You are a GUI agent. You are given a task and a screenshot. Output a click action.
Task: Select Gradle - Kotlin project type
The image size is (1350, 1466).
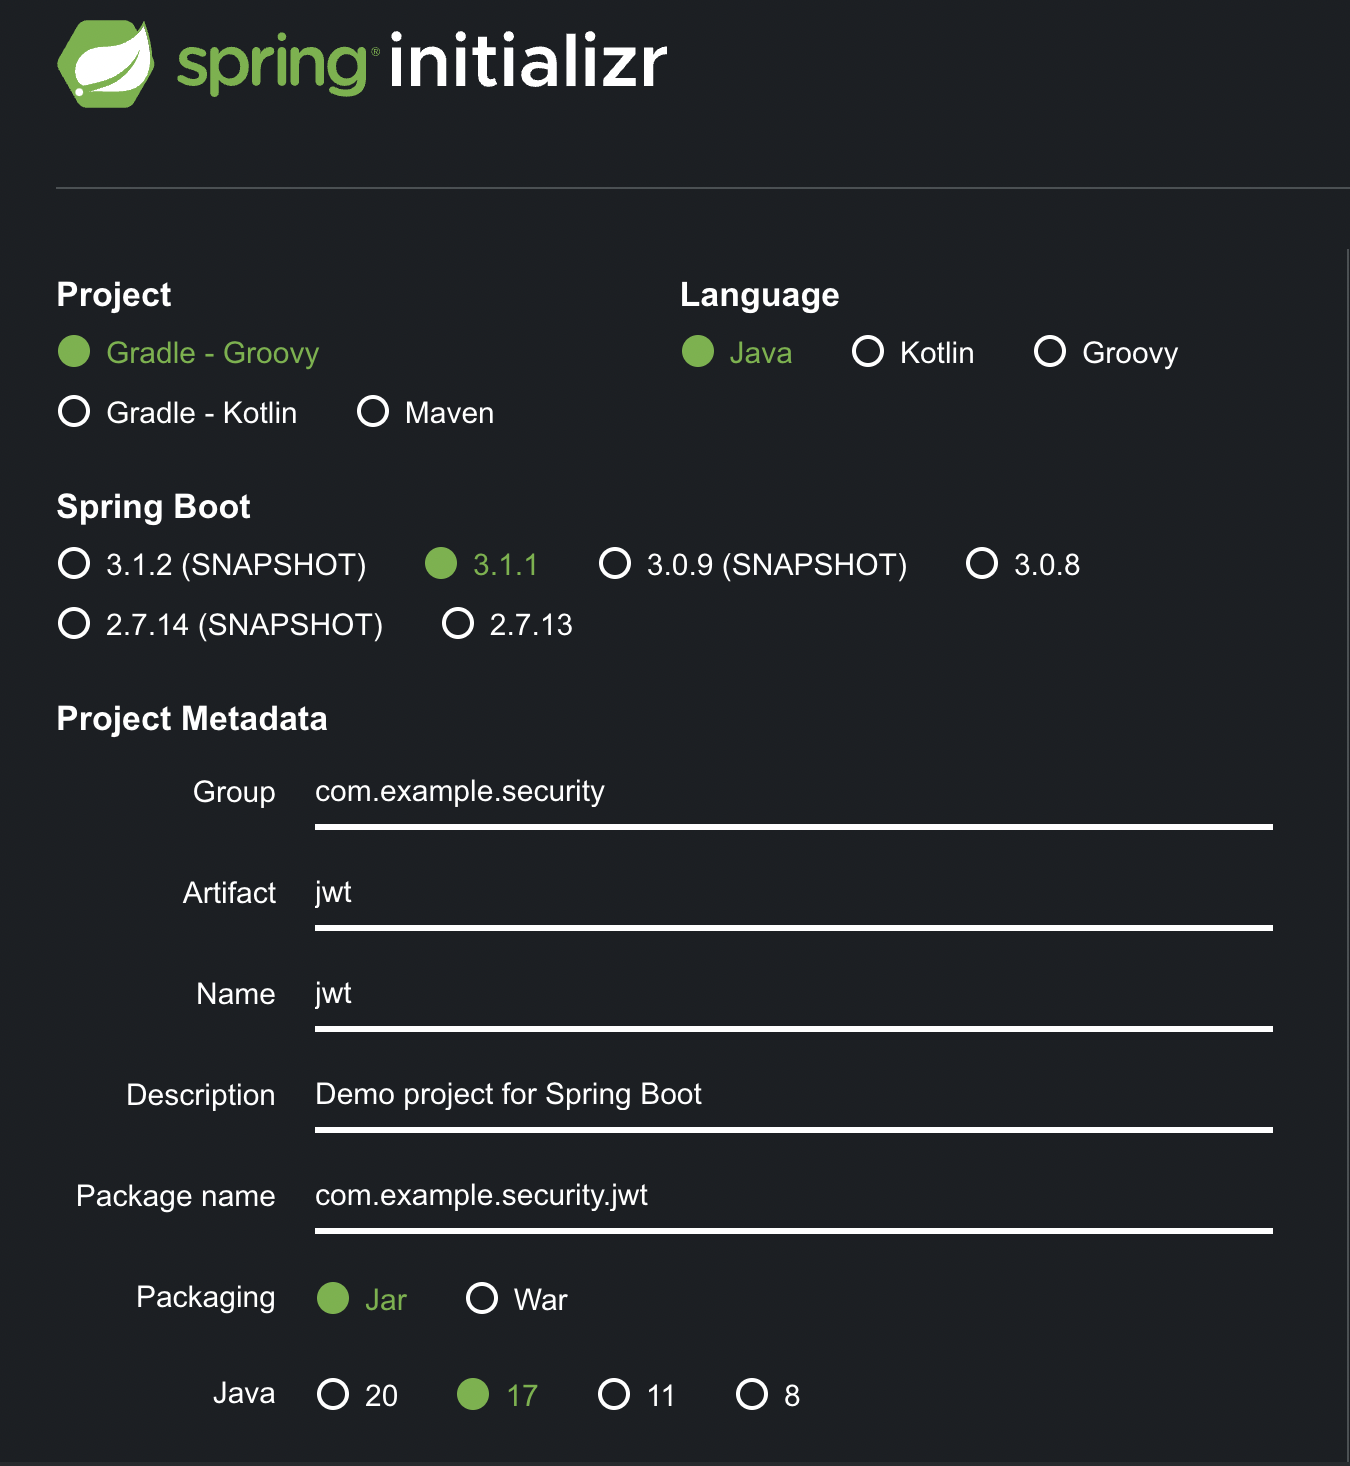pyautogui.click(x=178, y=413)
